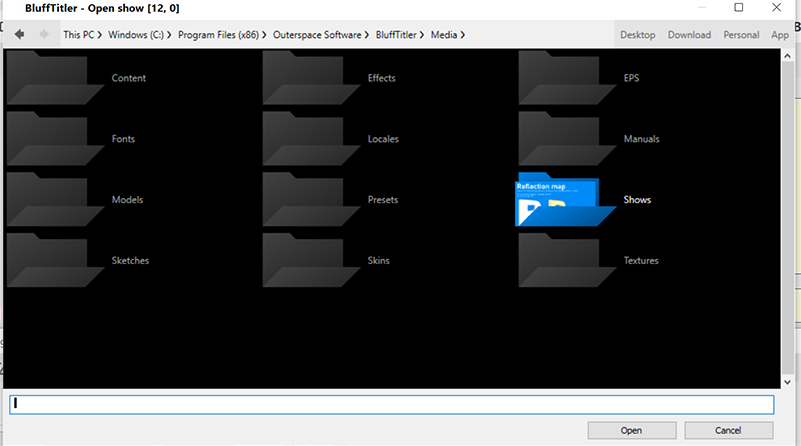Open the Locales folder icon
The width and height of the screenshot is (801, 446).
click(x=311, y=138)
